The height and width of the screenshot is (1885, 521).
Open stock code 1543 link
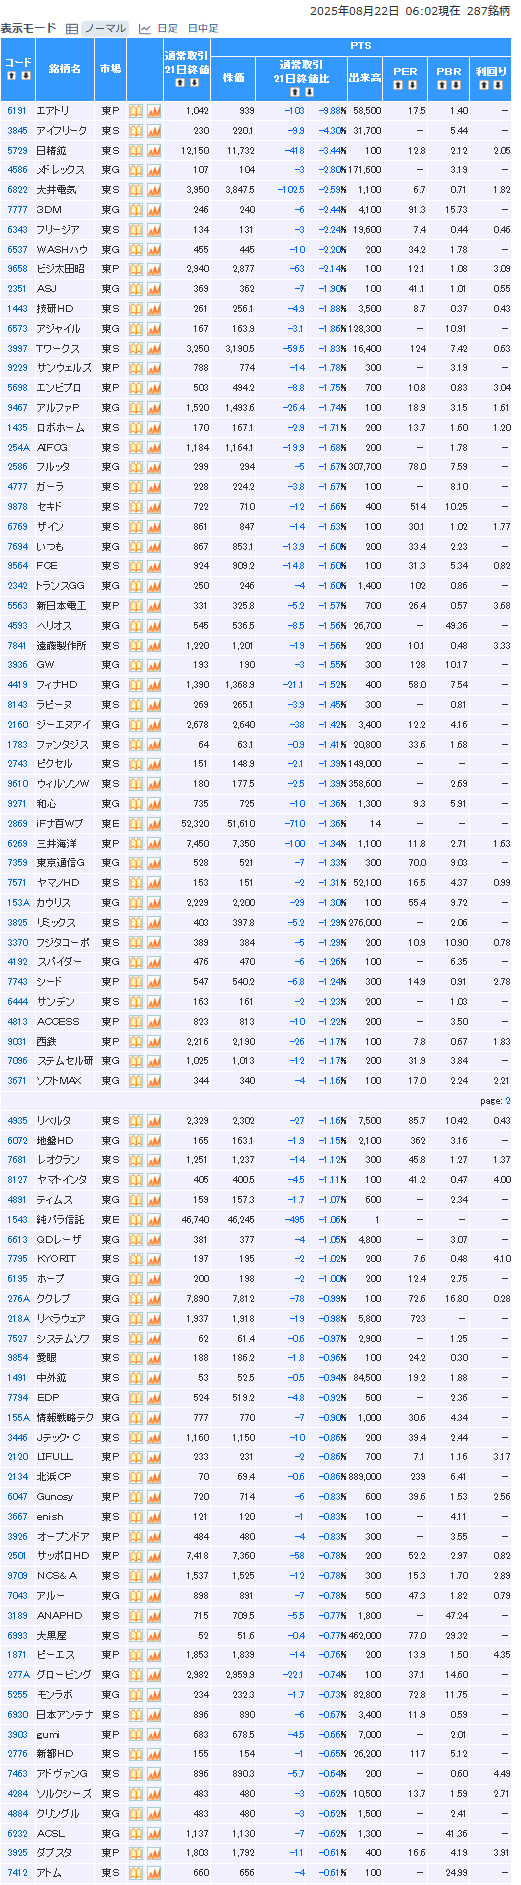click(x=17, y=1220)
